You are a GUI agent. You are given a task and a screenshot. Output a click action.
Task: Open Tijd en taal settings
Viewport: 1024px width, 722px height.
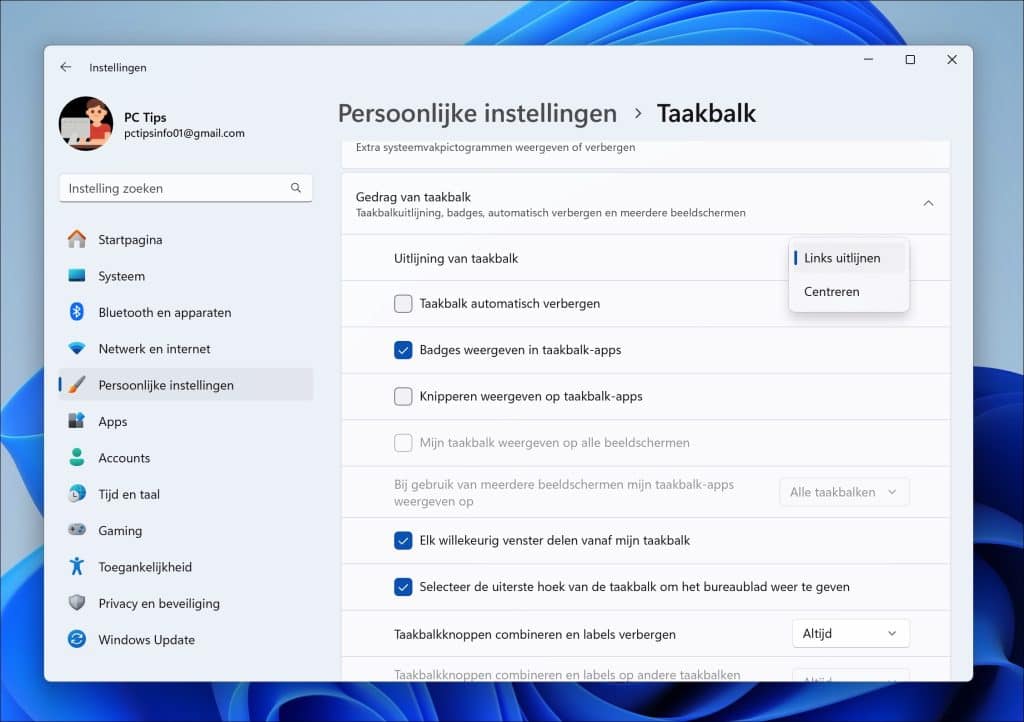click(185, 494)
